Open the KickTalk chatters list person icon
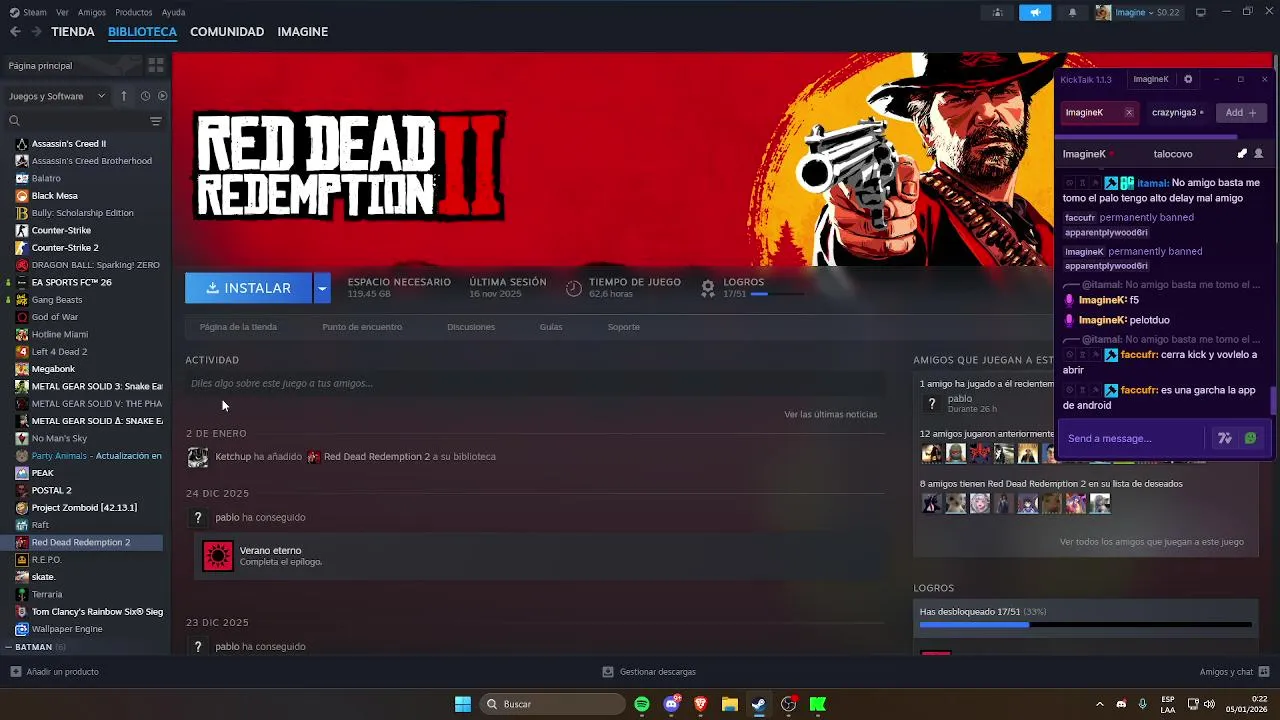Image resolution: width=1280 pixels, height=720 pixels. coord(1258,154)
